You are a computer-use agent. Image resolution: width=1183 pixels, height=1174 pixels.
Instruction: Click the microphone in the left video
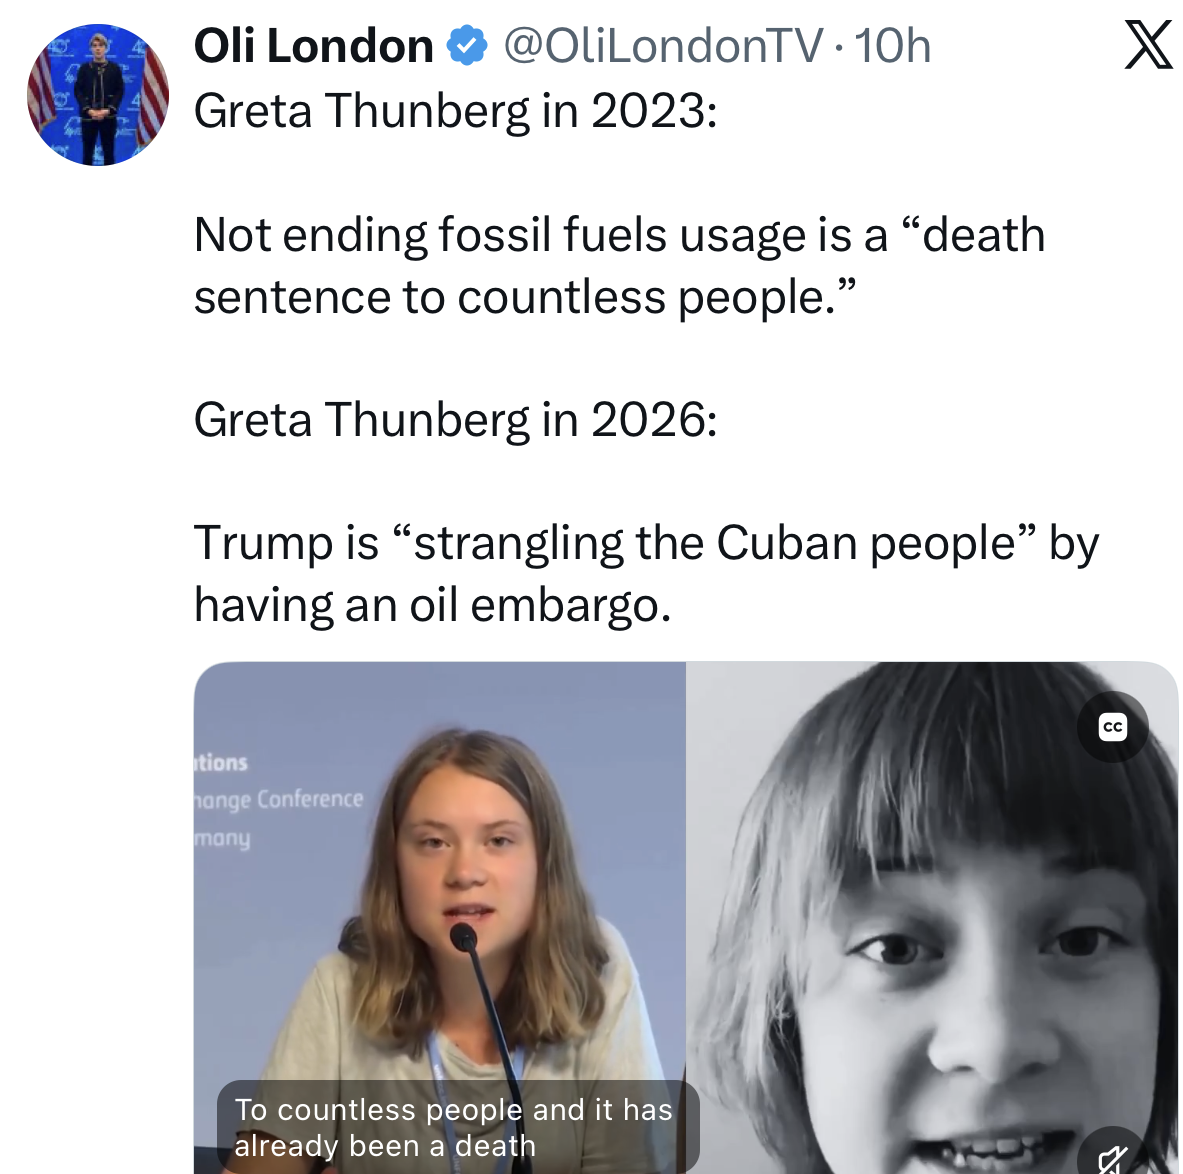click(464, 940)
